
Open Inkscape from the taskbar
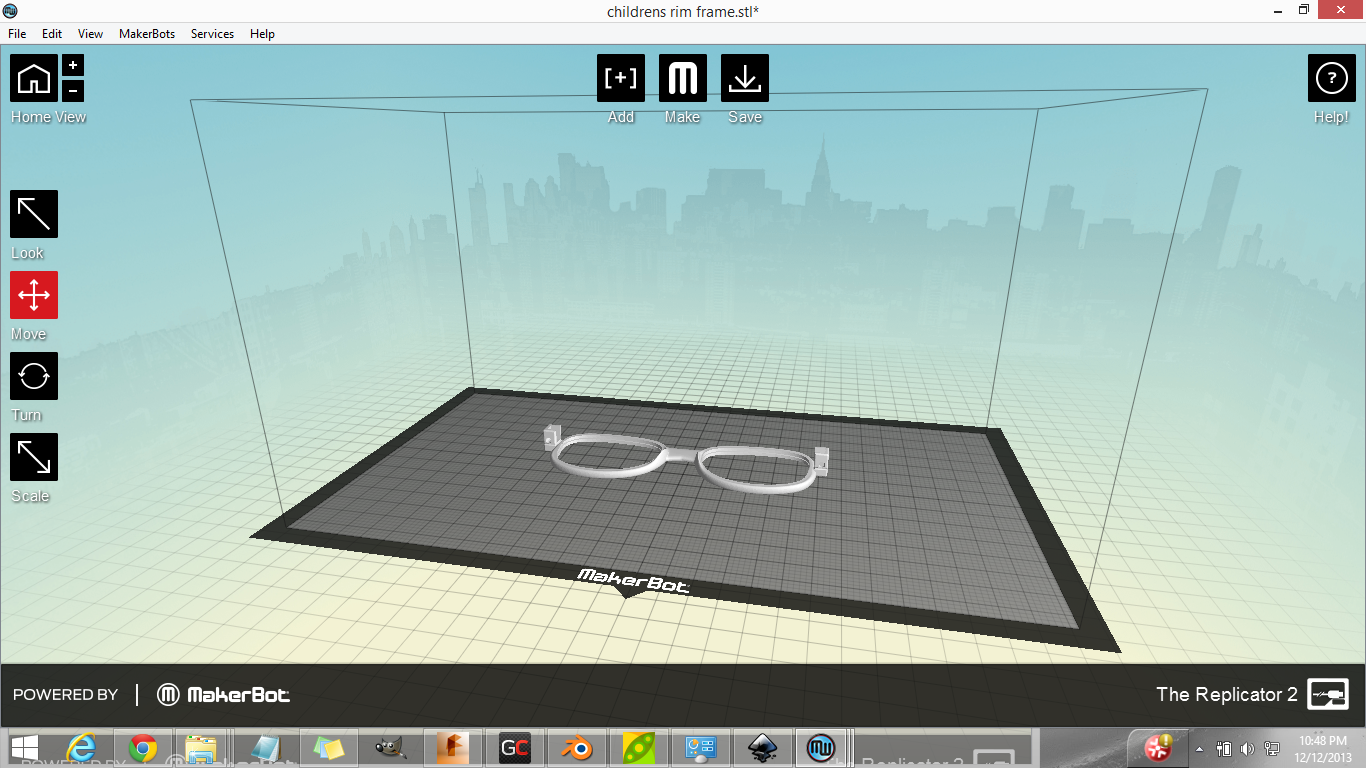pos(764,748)
